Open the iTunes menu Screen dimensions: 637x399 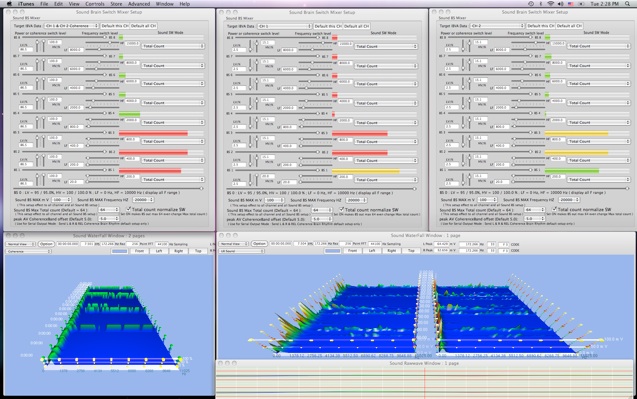tap(26, 4)
